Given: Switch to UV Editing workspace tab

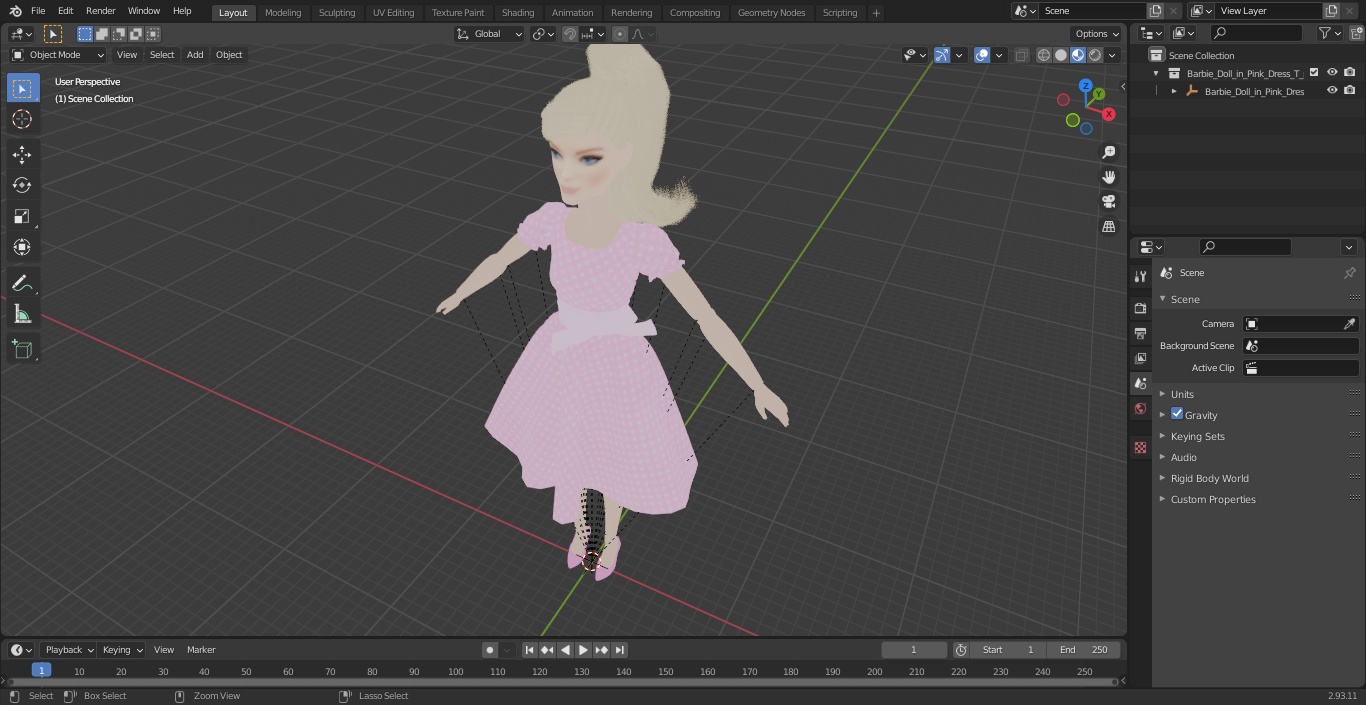Looking at the screenshot, I should click(x=393, y=13).
